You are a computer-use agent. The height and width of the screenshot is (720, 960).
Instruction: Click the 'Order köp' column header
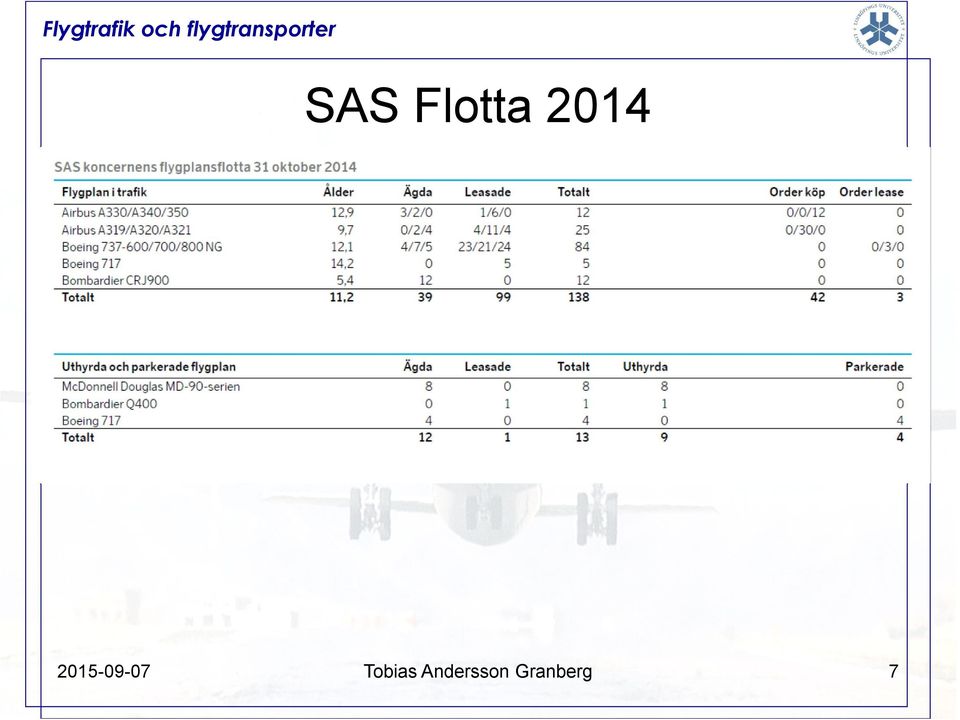[797, 192]
